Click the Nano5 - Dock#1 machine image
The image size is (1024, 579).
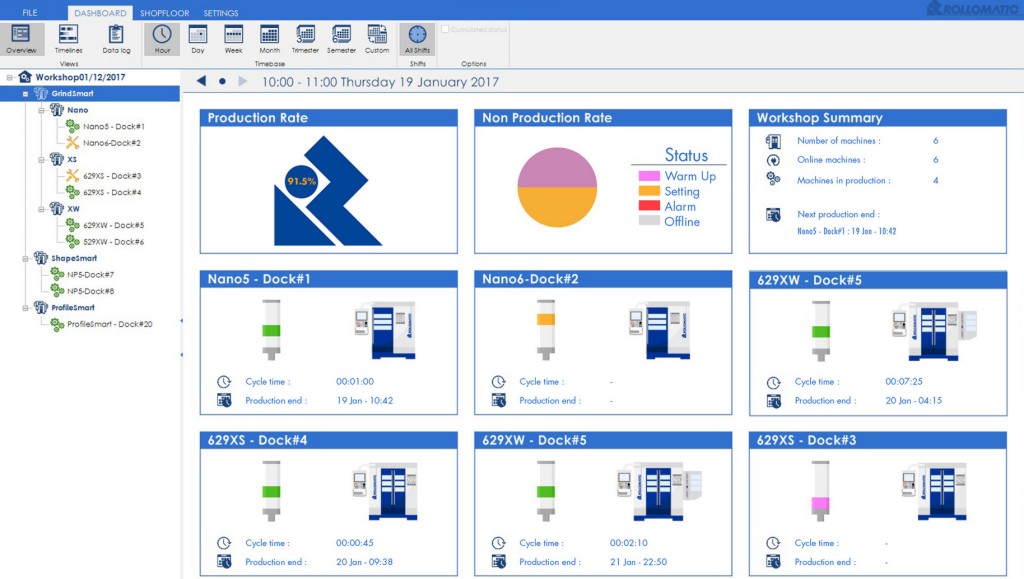[385, 330]
